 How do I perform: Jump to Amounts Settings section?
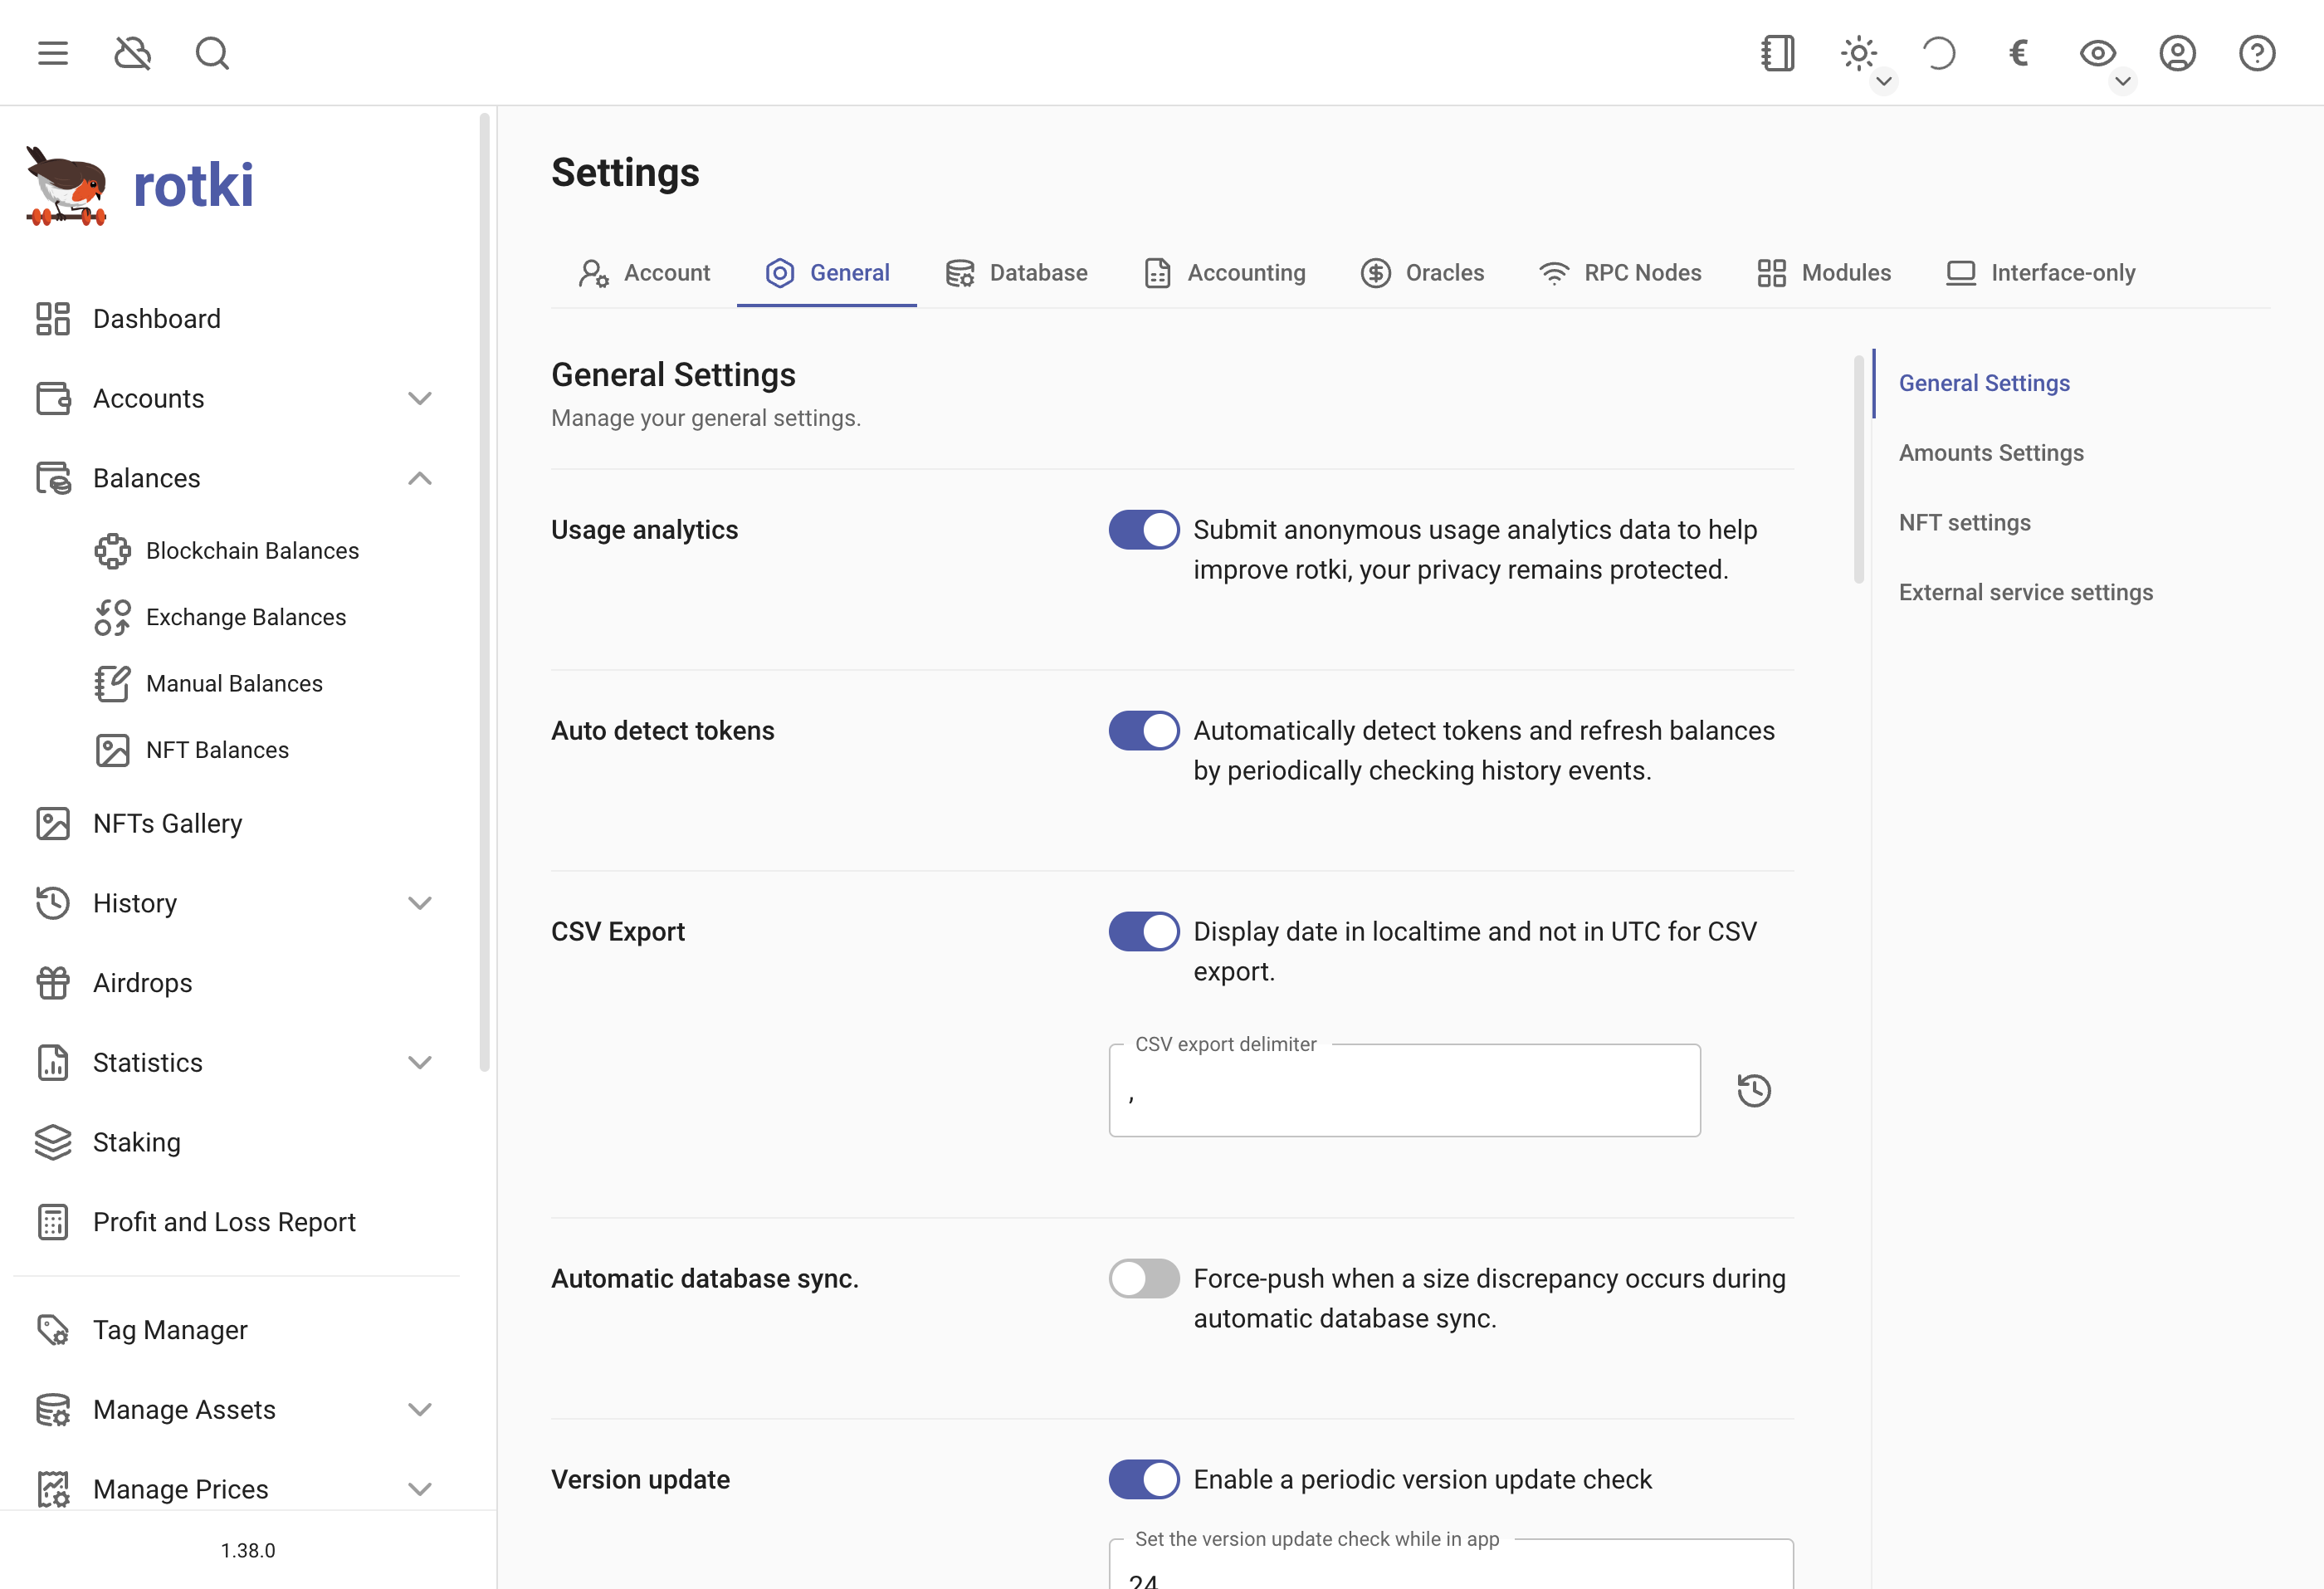[1991, 453]
